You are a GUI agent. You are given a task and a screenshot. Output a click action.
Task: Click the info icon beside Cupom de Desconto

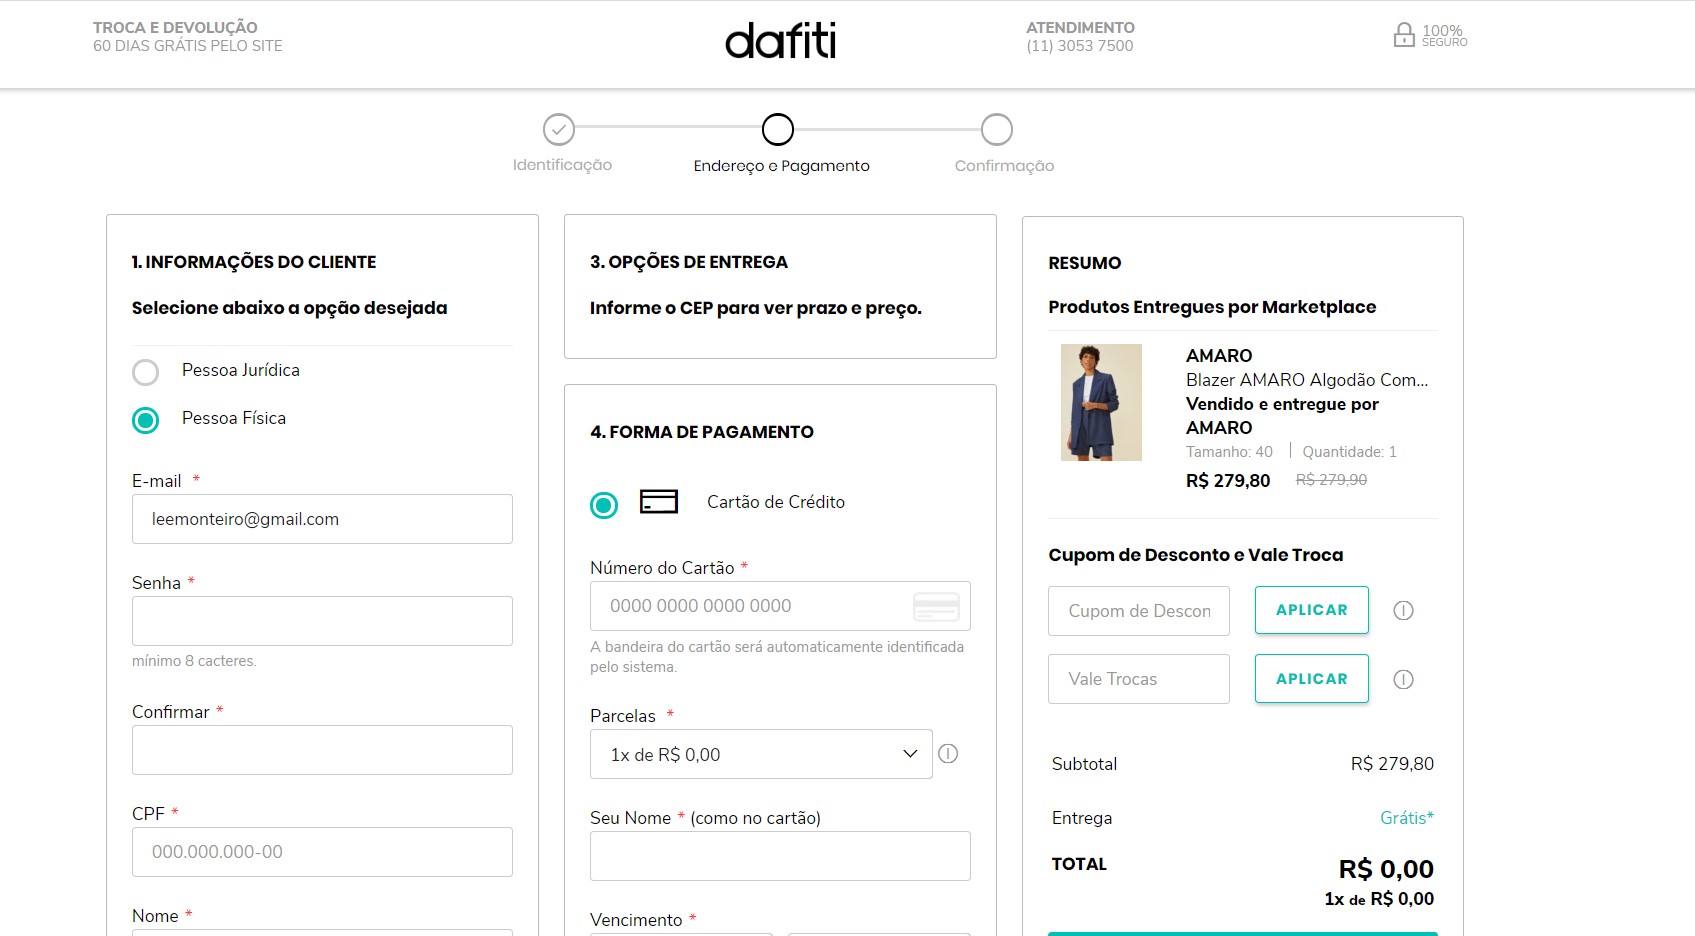click(1403, 611)
